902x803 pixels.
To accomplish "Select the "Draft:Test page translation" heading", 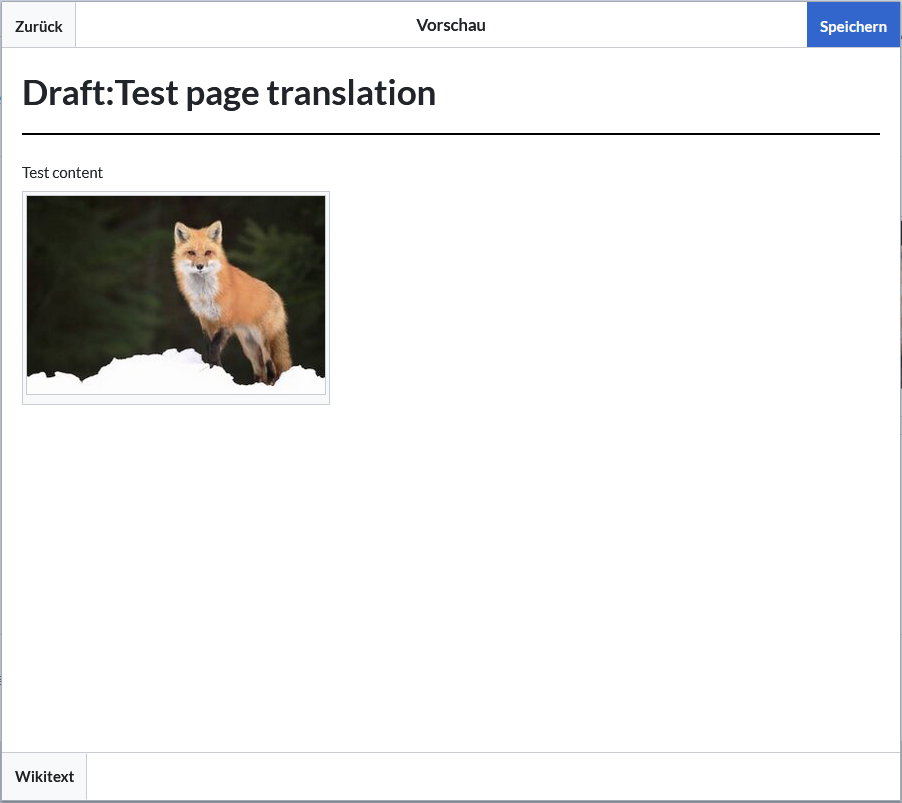I will [x=229, y=93].
